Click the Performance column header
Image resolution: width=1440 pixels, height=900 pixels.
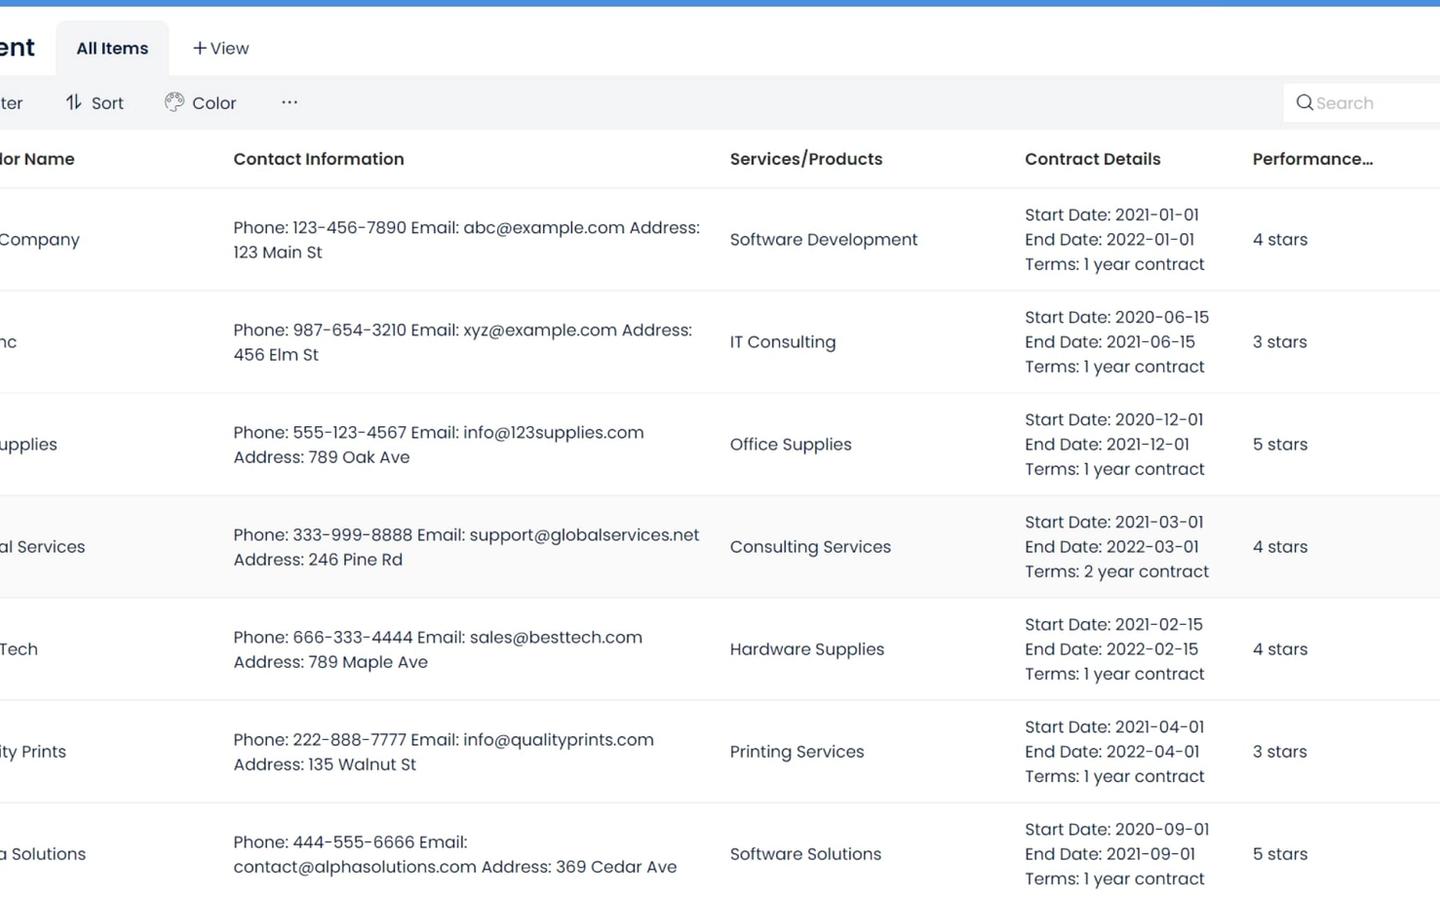pos(1313,159)
